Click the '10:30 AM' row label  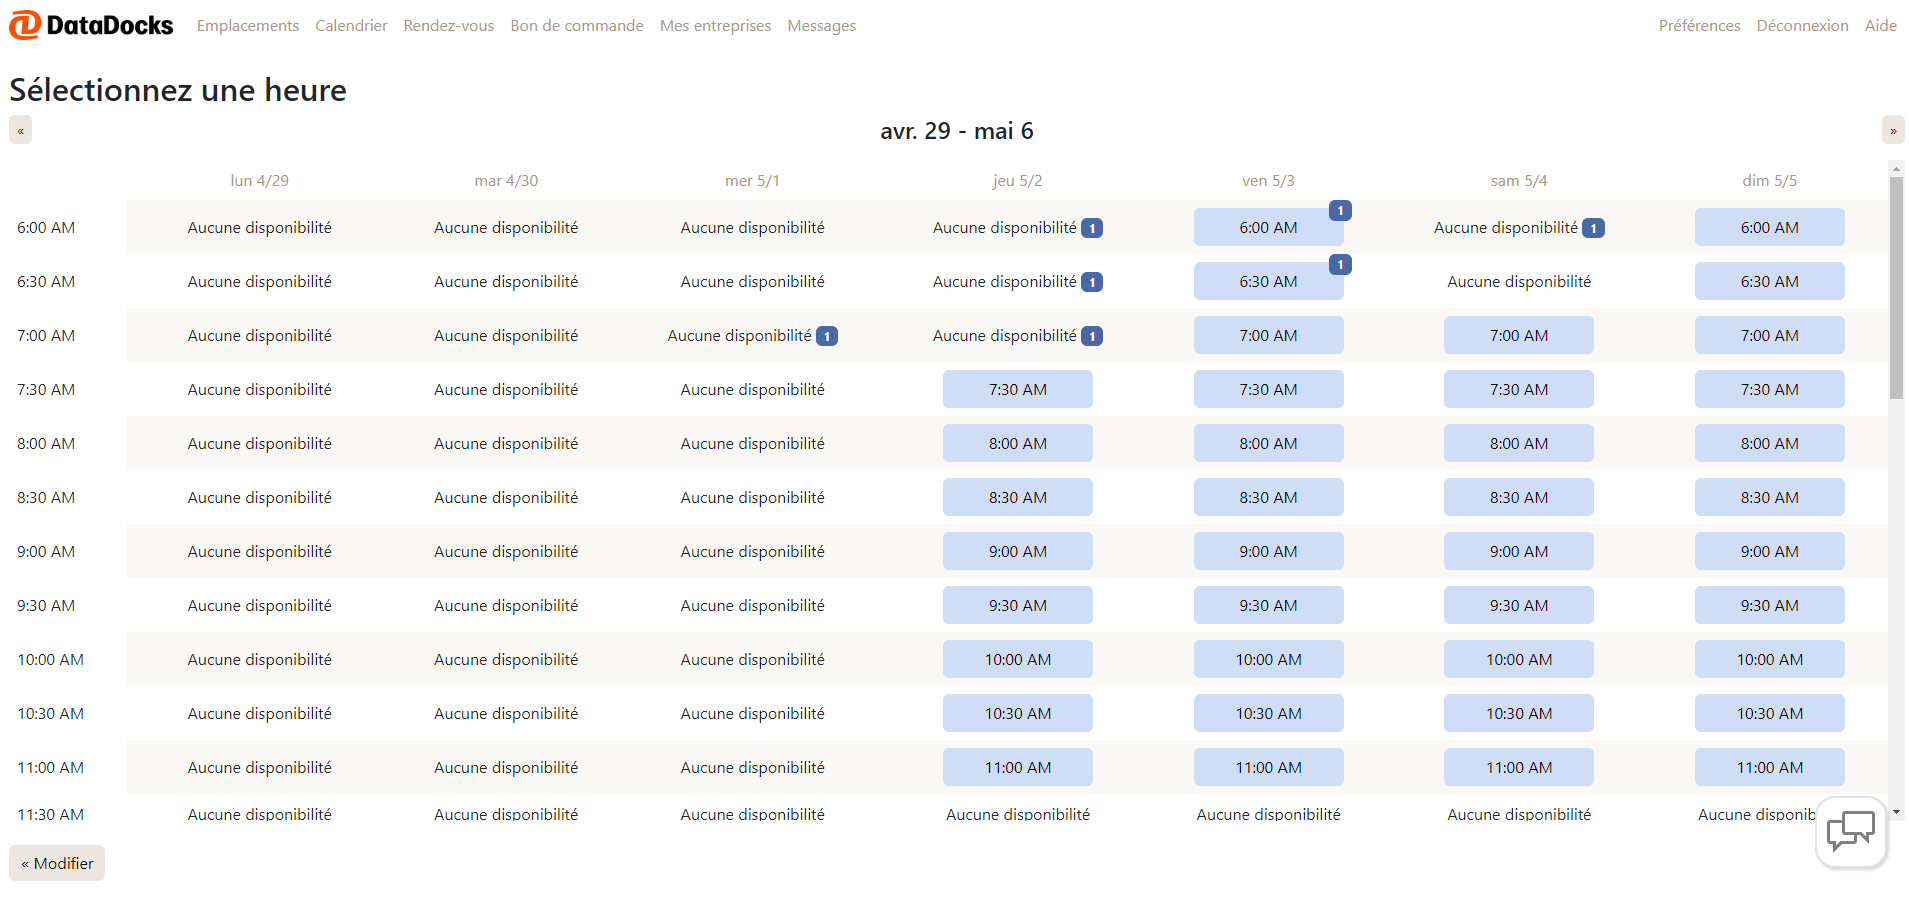click(x=50, y=713)
